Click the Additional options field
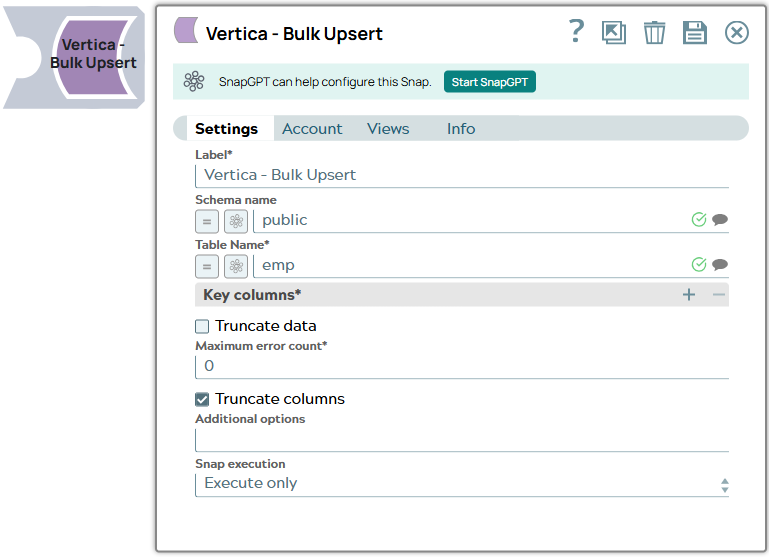The height and width of the screenshot is (557, 769). (x=461, y=440)
